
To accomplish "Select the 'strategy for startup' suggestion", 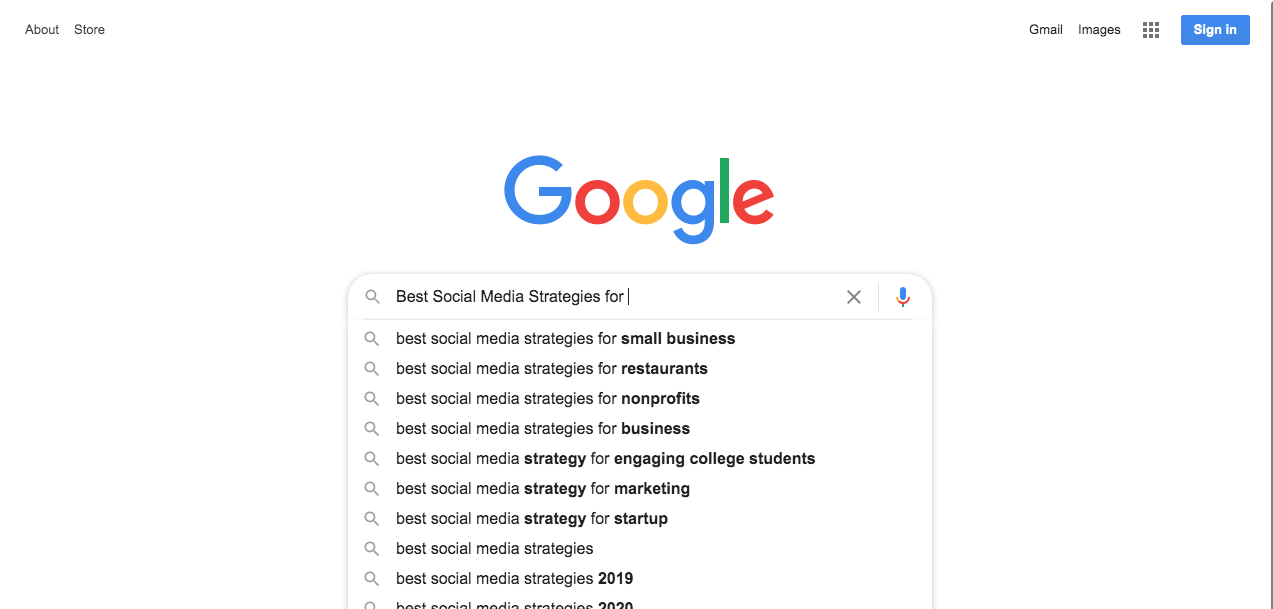I will pyautogui.click(x=531, y=519).
